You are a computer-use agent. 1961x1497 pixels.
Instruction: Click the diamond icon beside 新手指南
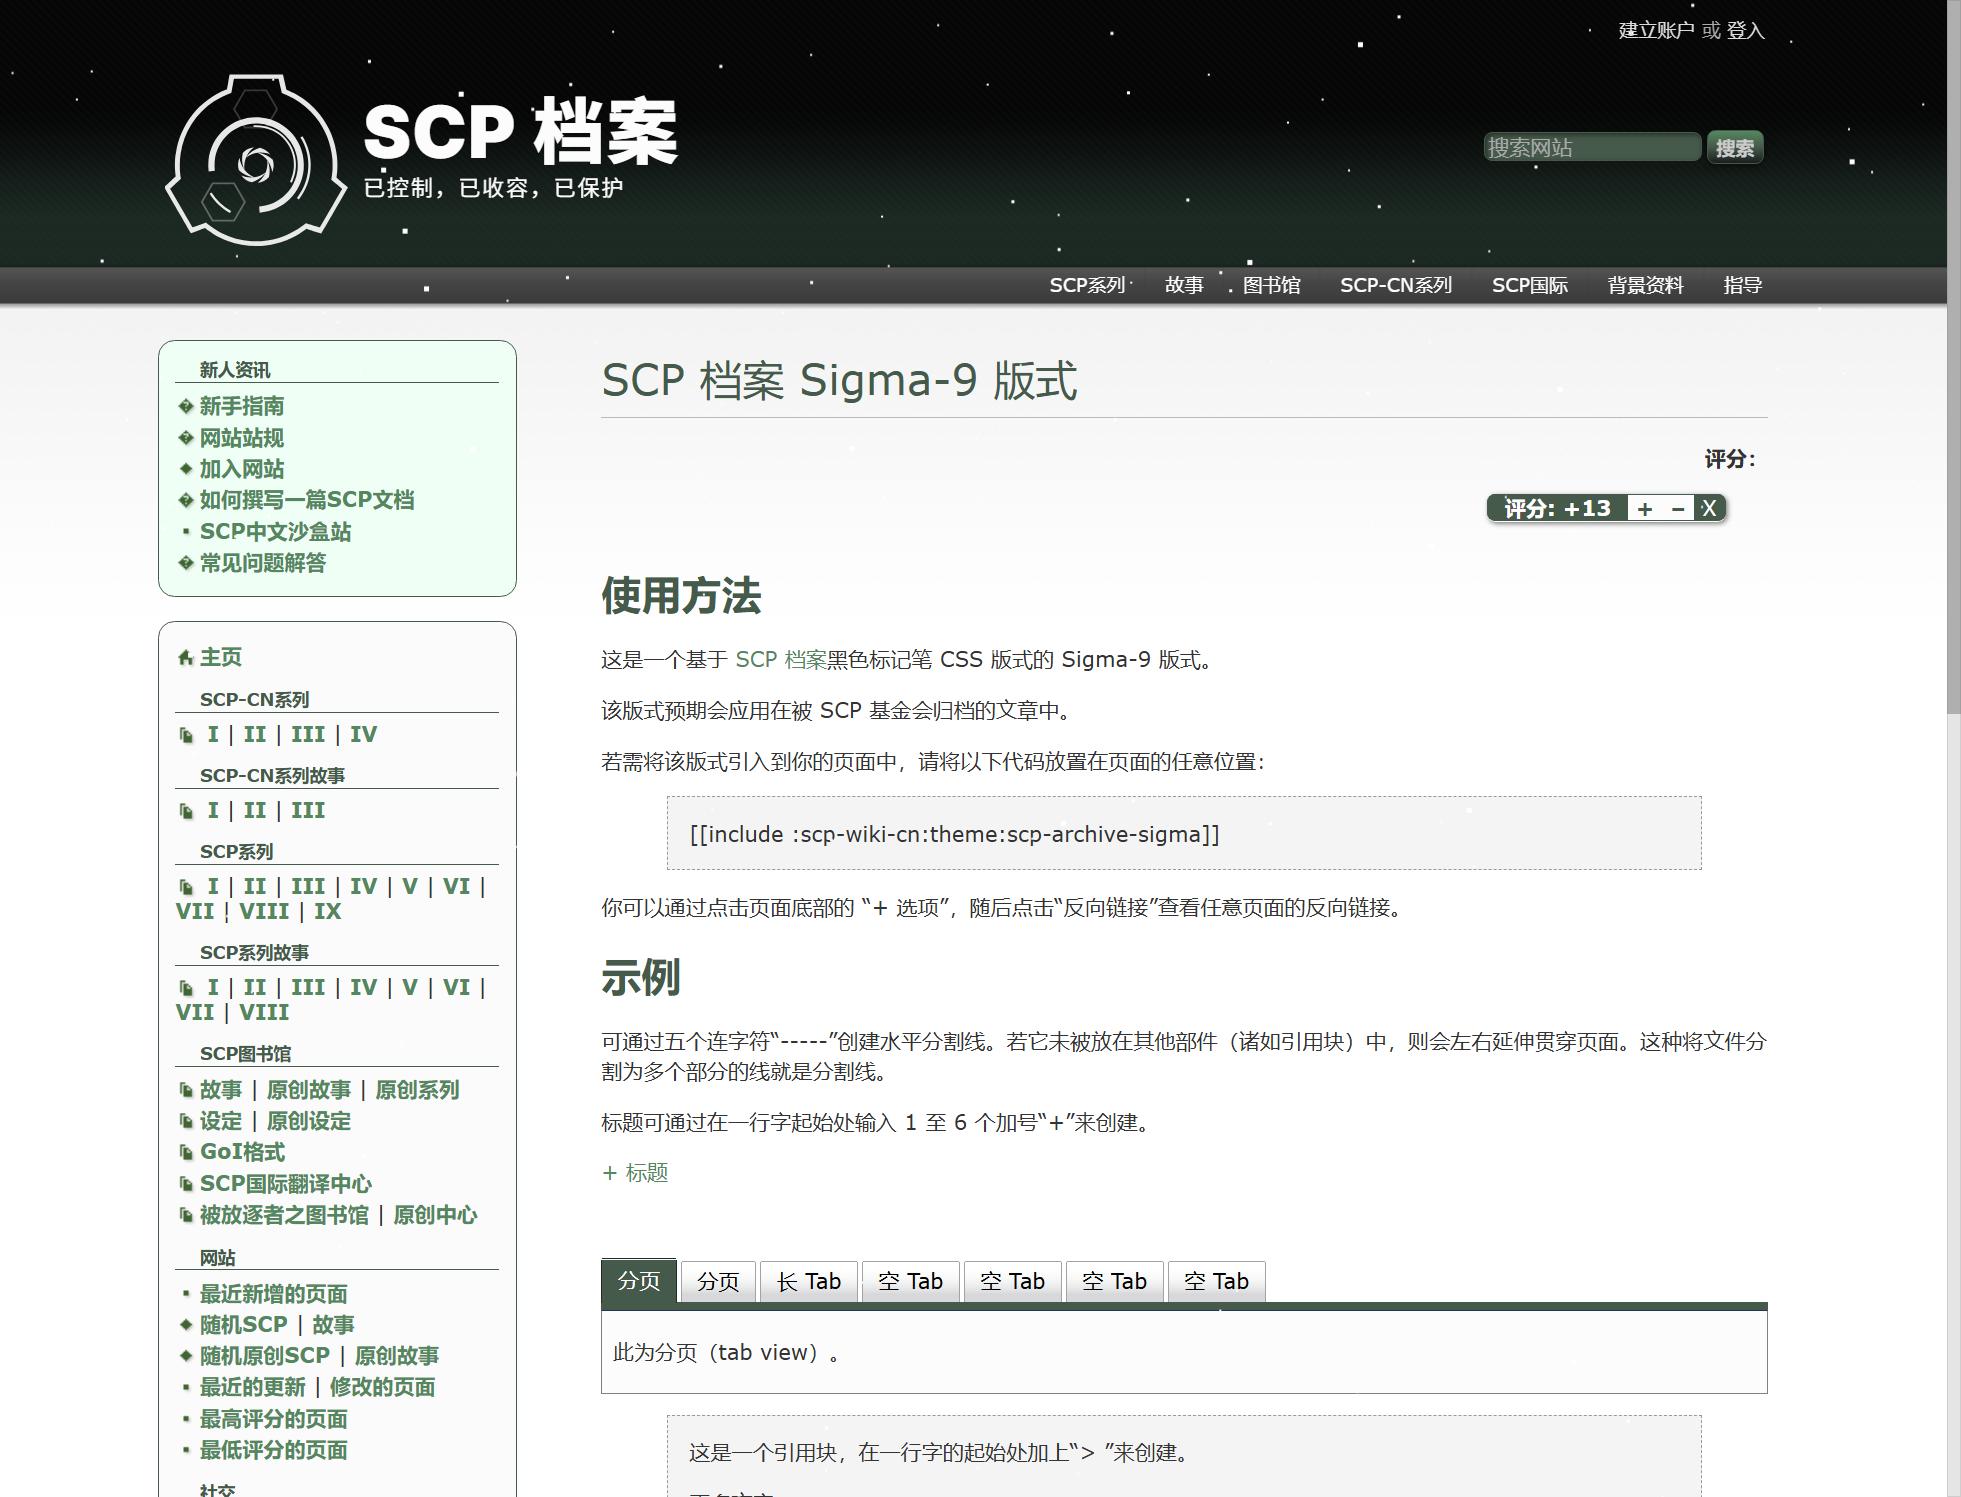pyautogui.click(x=184, y=406)
